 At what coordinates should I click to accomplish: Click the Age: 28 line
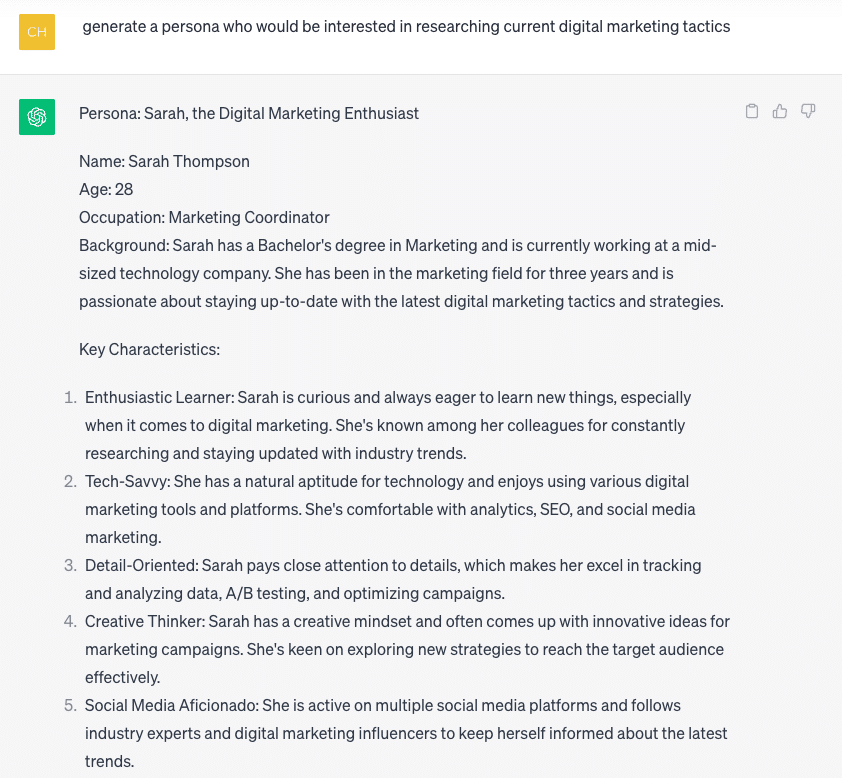pos(106,189)
